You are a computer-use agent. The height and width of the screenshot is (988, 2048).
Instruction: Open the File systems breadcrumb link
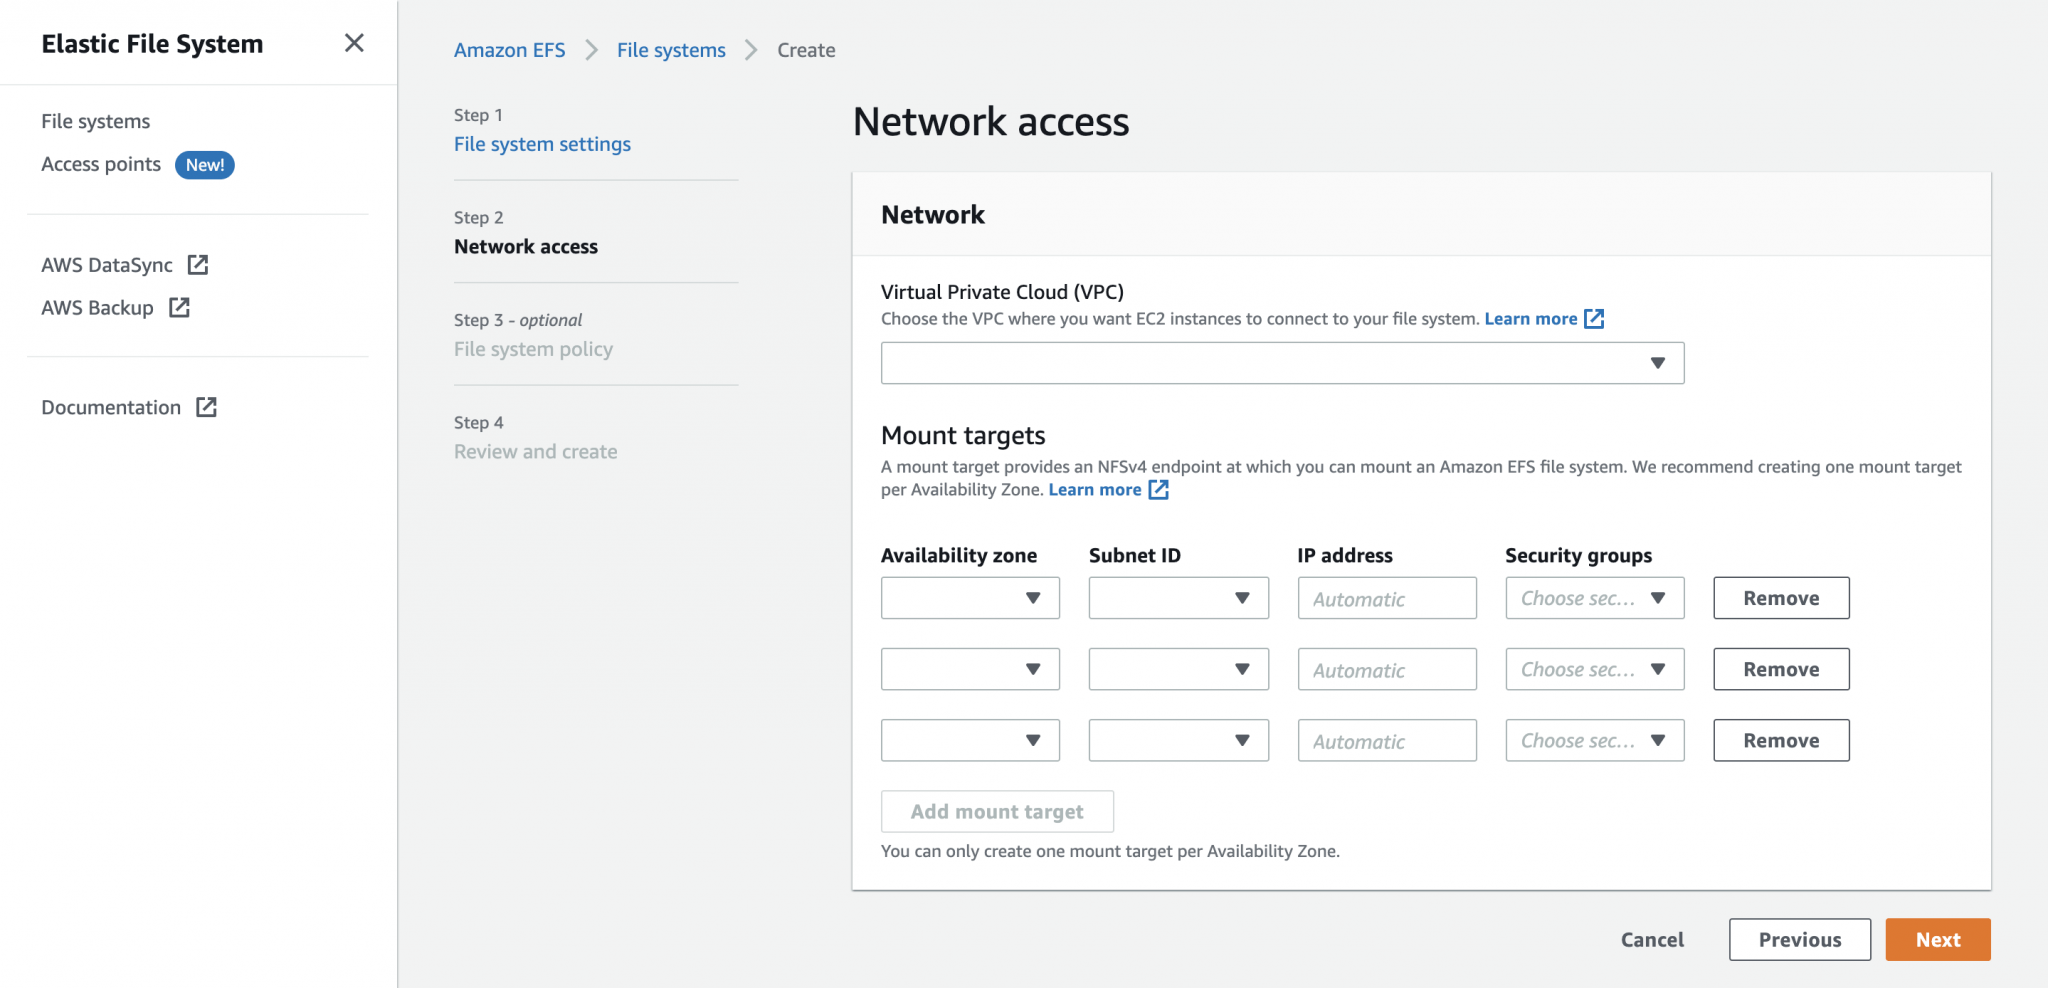pos(670,49)
